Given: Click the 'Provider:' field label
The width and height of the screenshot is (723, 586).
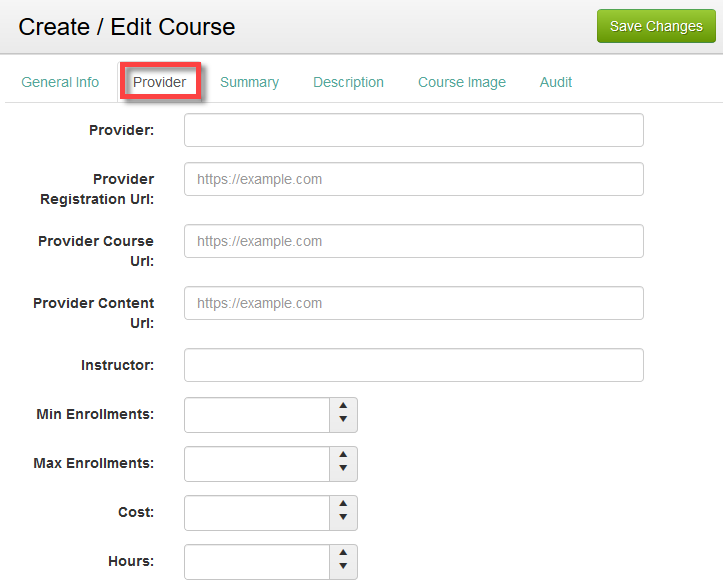Looking at the screenshot, I should click(x=121, y=130).
